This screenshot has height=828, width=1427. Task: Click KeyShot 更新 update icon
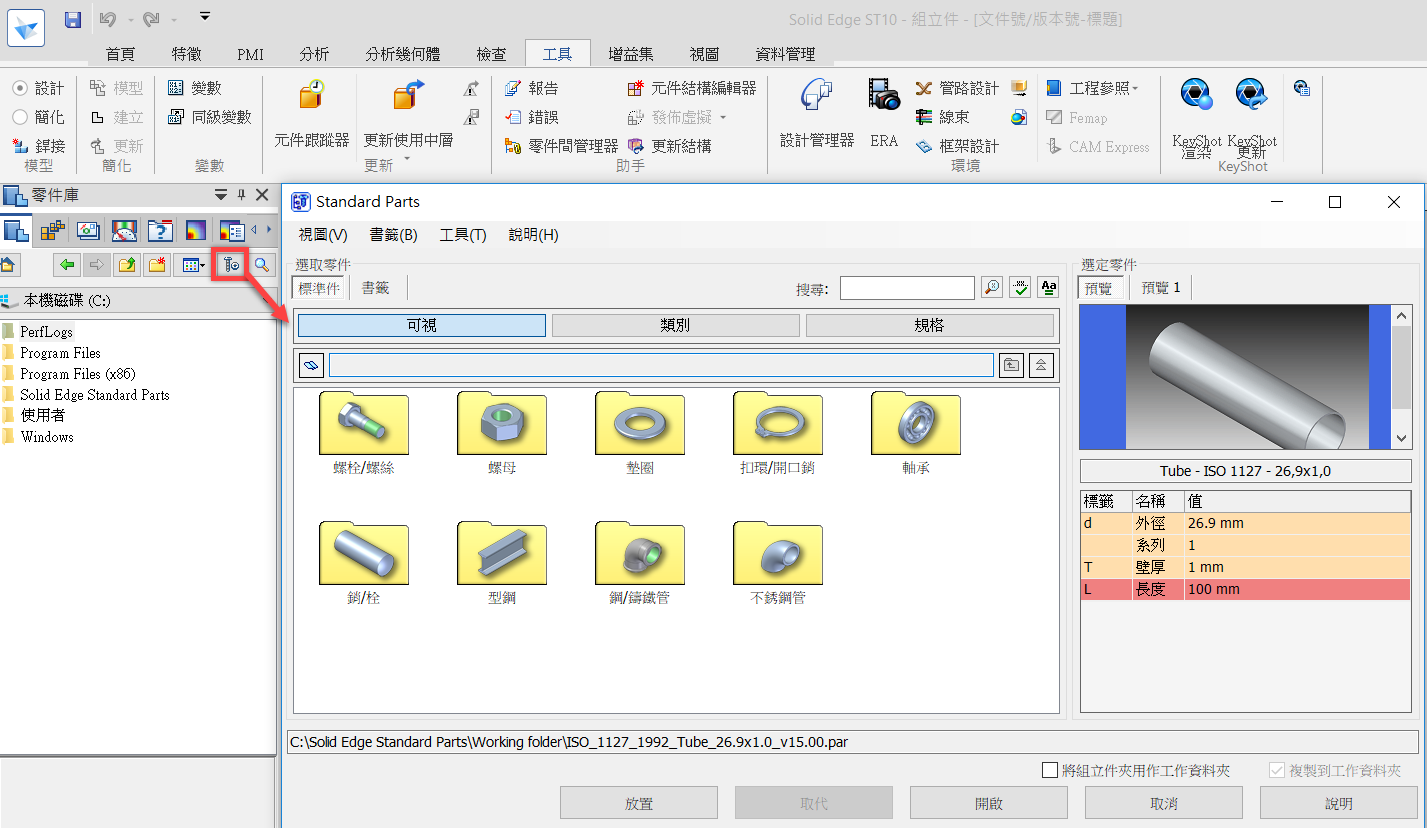tap(1252, 118)
